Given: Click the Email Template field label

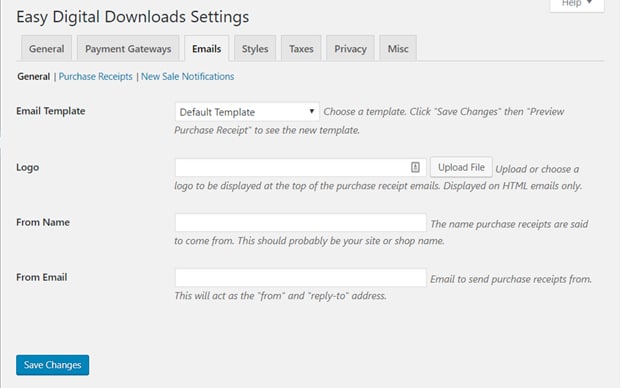Looking at the screenshot, I should [x=51, y=111].
